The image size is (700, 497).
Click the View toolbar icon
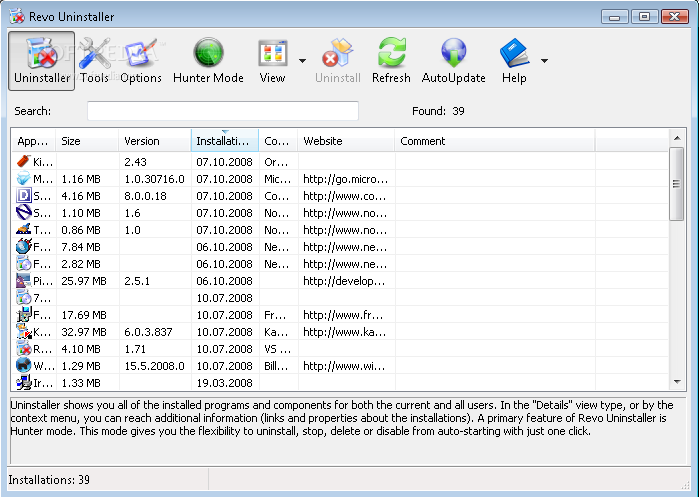point(272,61)
